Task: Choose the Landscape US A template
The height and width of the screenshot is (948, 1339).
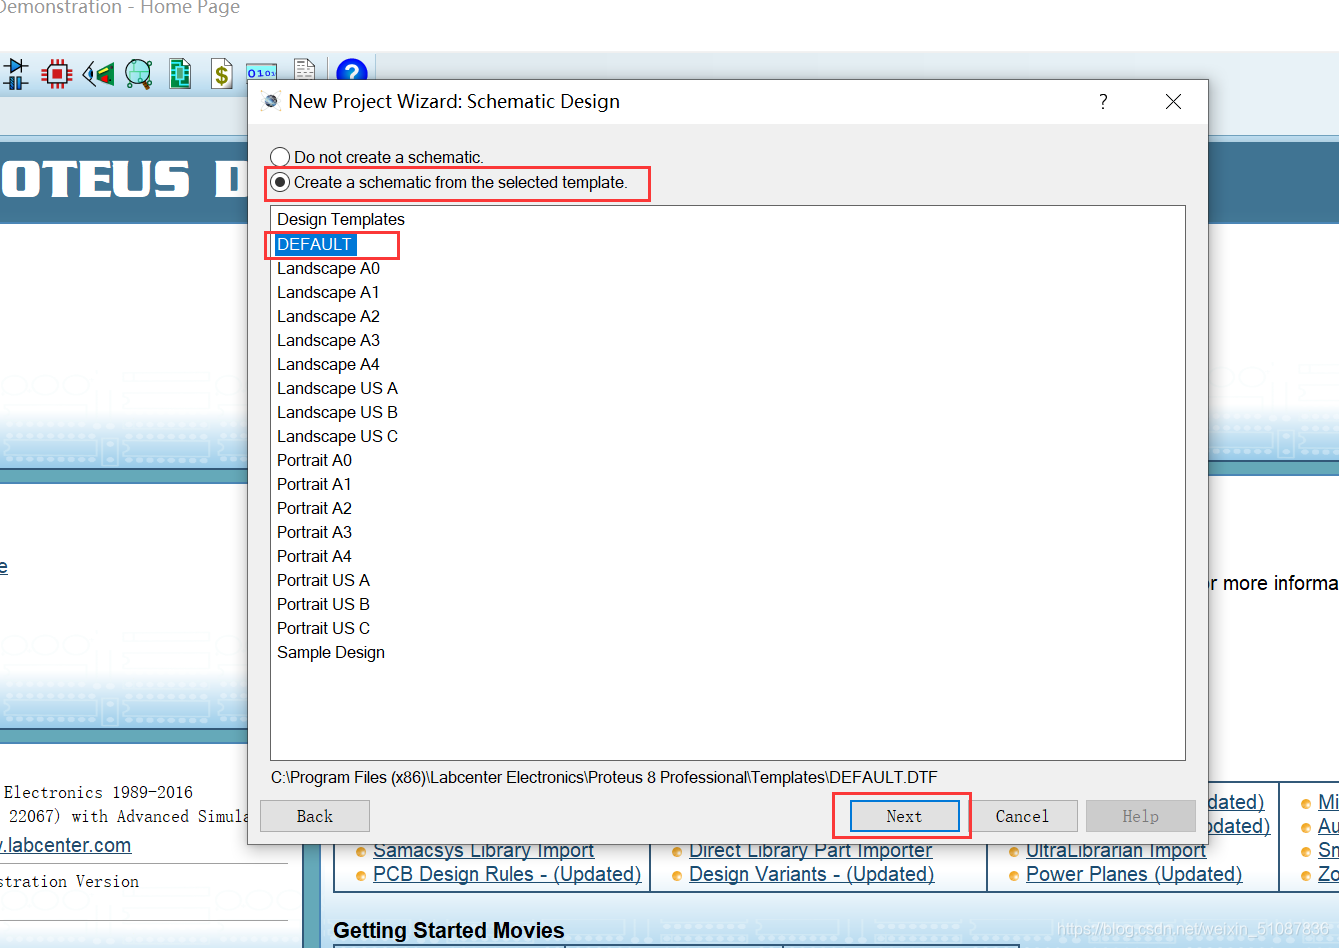Action: [337, 388]
